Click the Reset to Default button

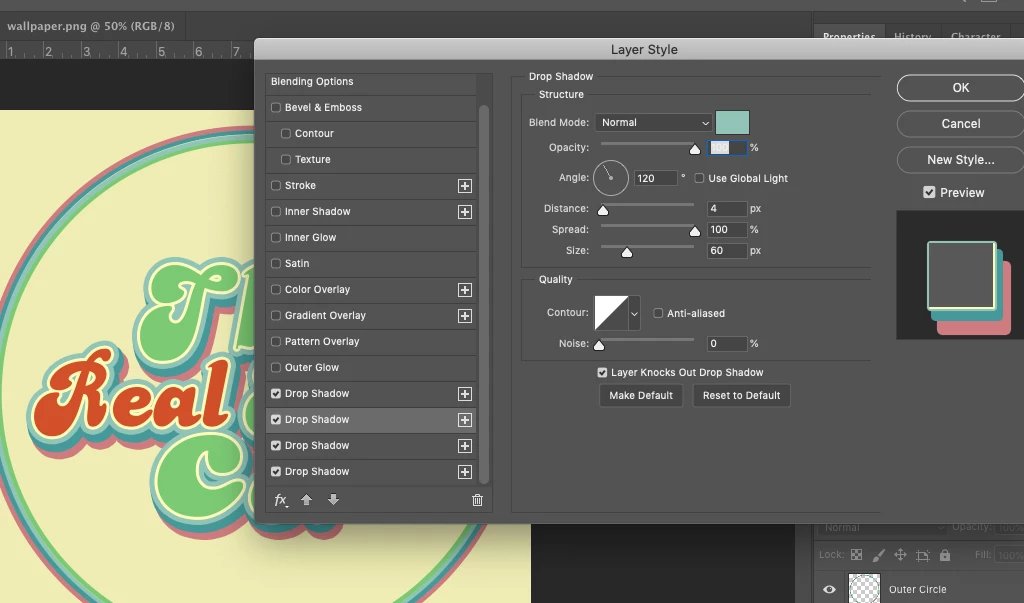point(741,395)
